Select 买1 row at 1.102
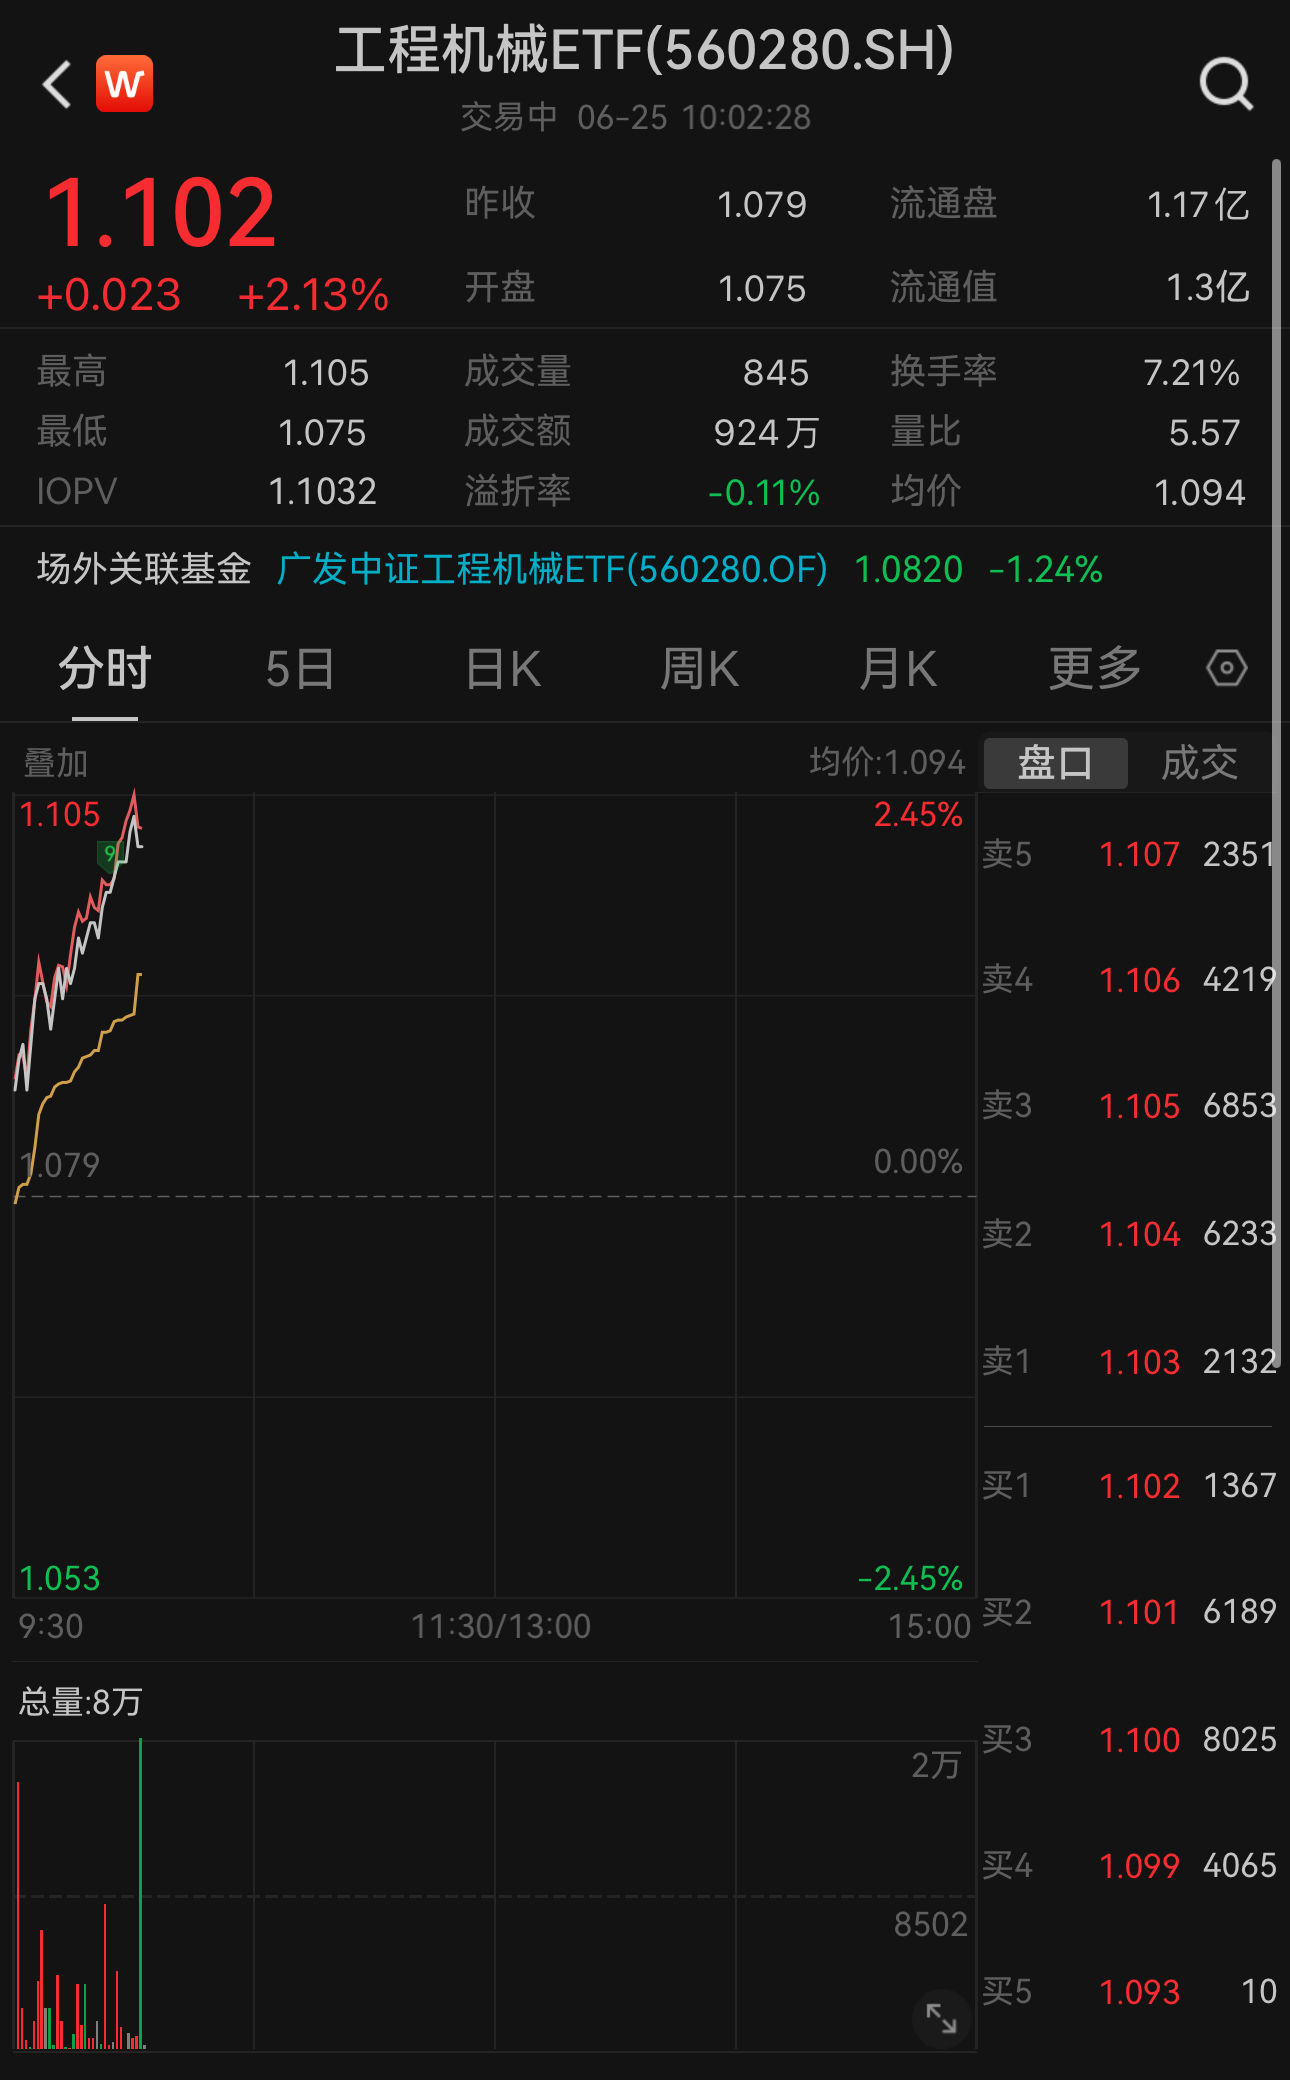Image resolution: width=1290 pixels, height=2080 pixels. [1130, 1486]
